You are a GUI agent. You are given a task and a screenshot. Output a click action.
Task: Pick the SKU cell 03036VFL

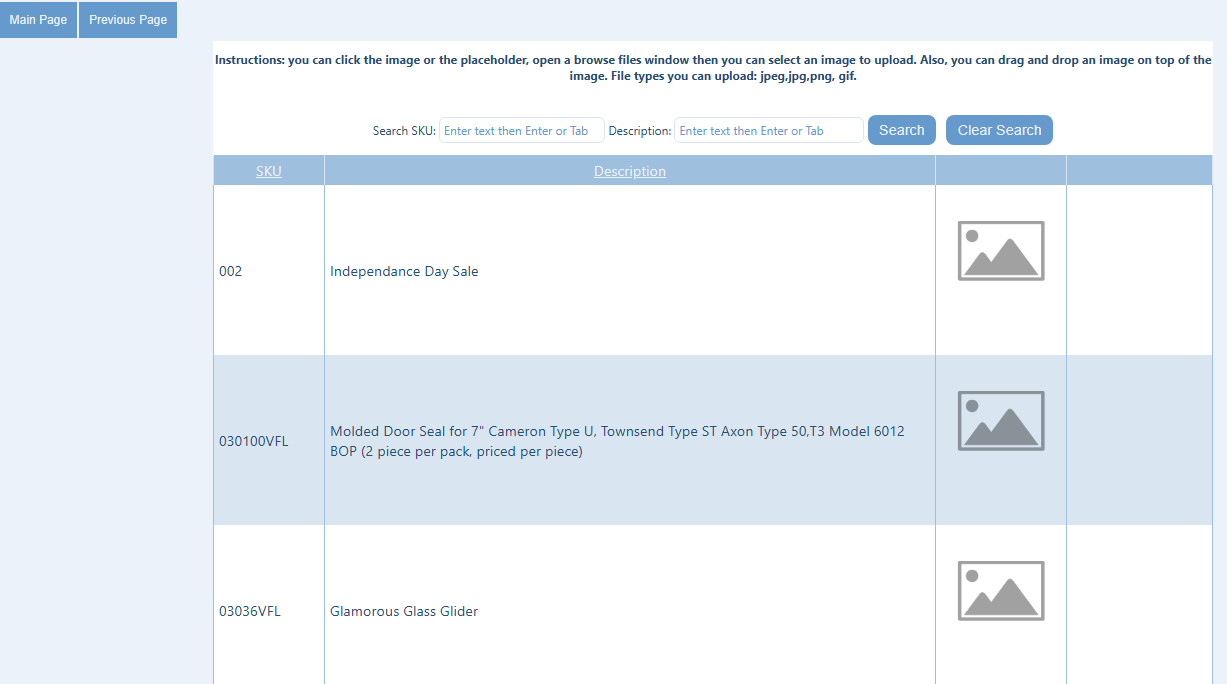pos(250,611)
